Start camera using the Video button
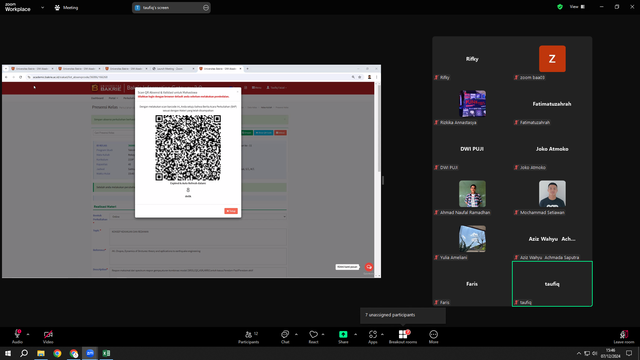Screen dimensions: 640x360 coord(48,336)
